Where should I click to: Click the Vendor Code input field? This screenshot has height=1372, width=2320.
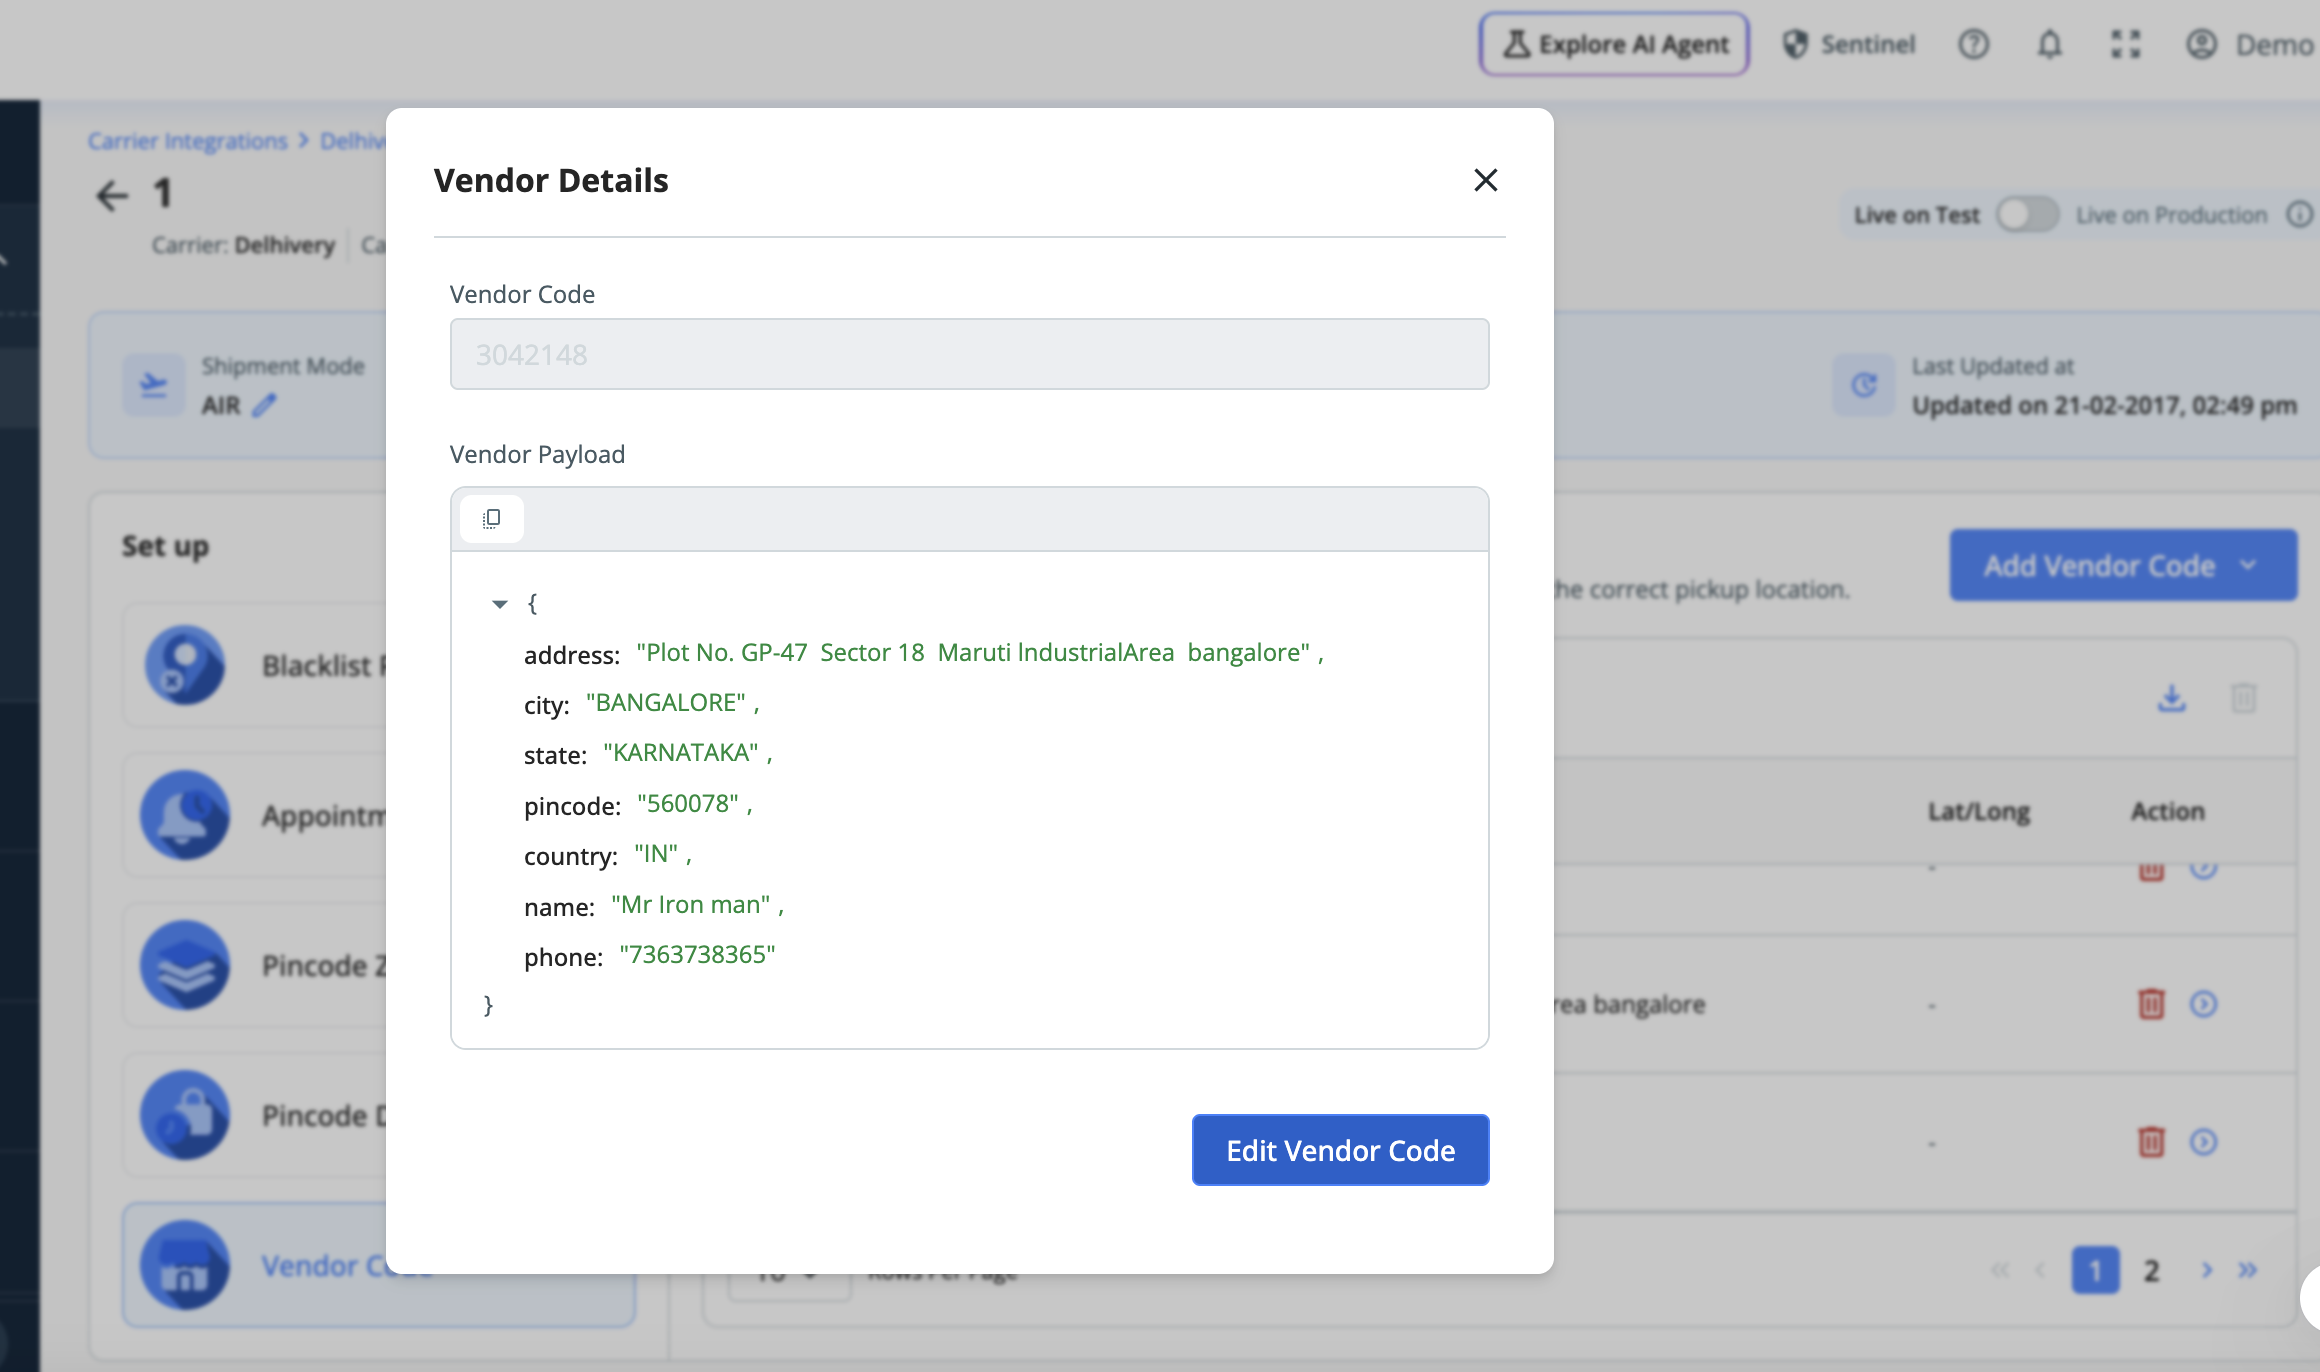pos(969,354)
